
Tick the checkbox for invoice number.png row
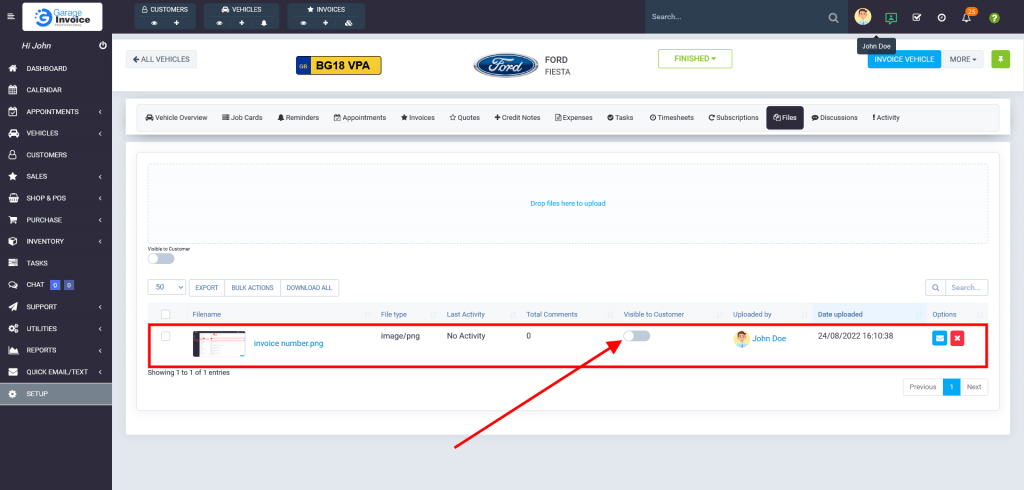point(165,336)
